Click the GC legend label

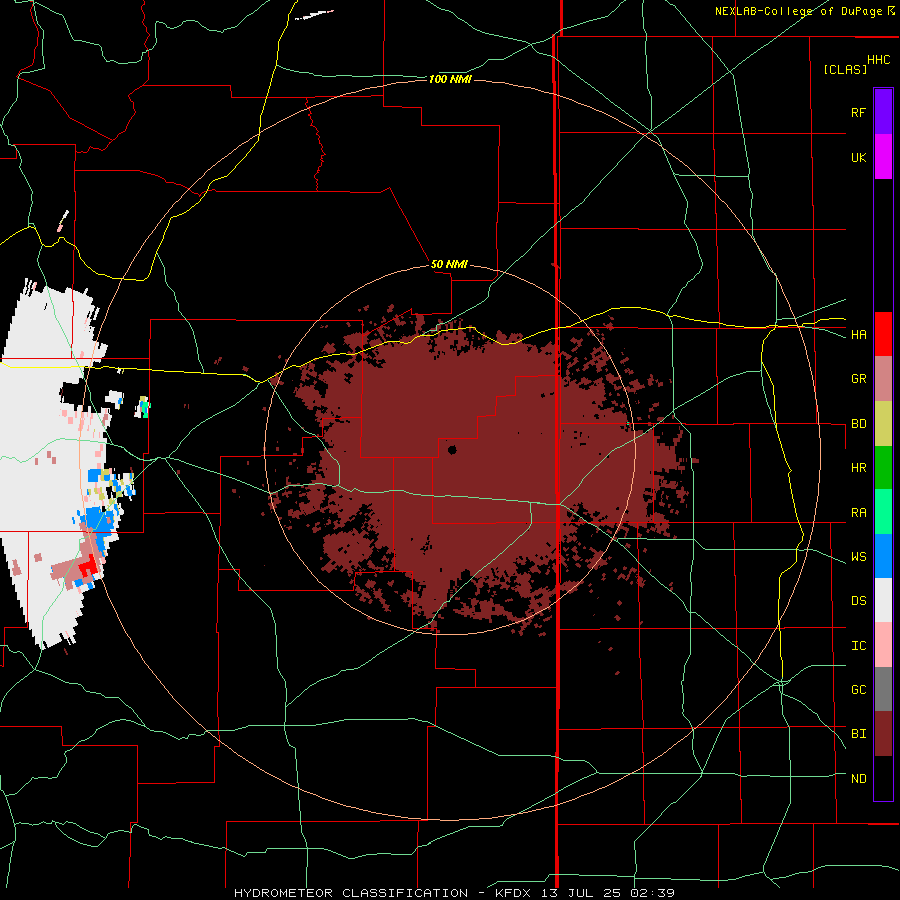click(x=858, y=690)
